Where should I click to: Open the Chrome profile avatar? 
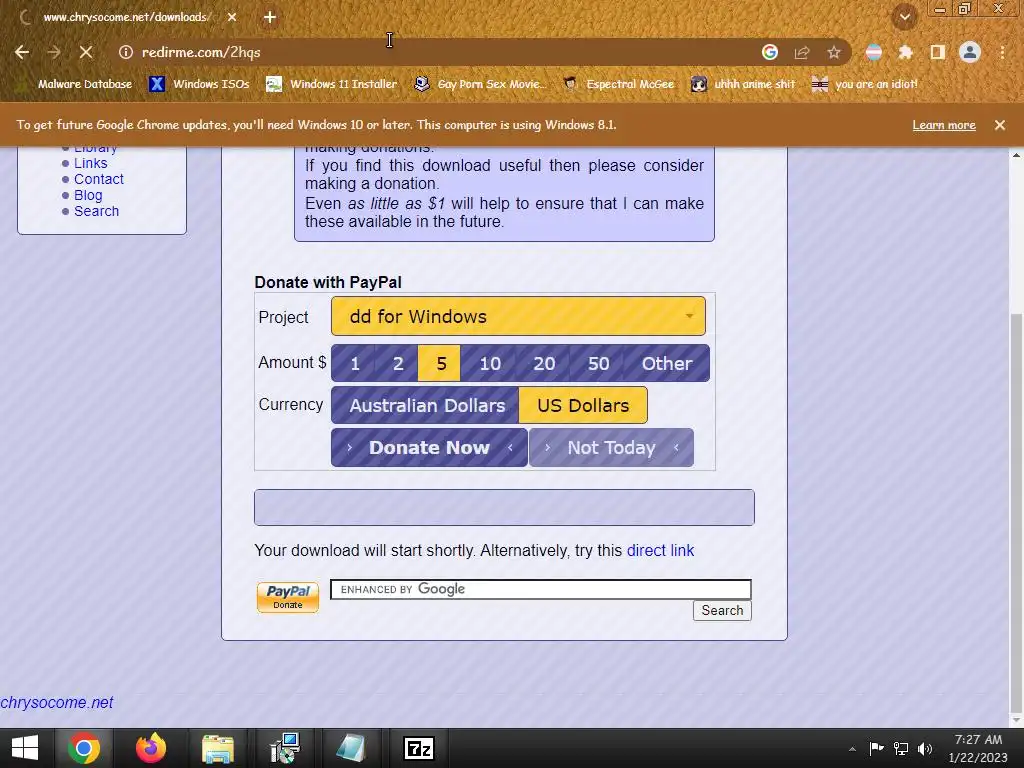coord(970,52)
